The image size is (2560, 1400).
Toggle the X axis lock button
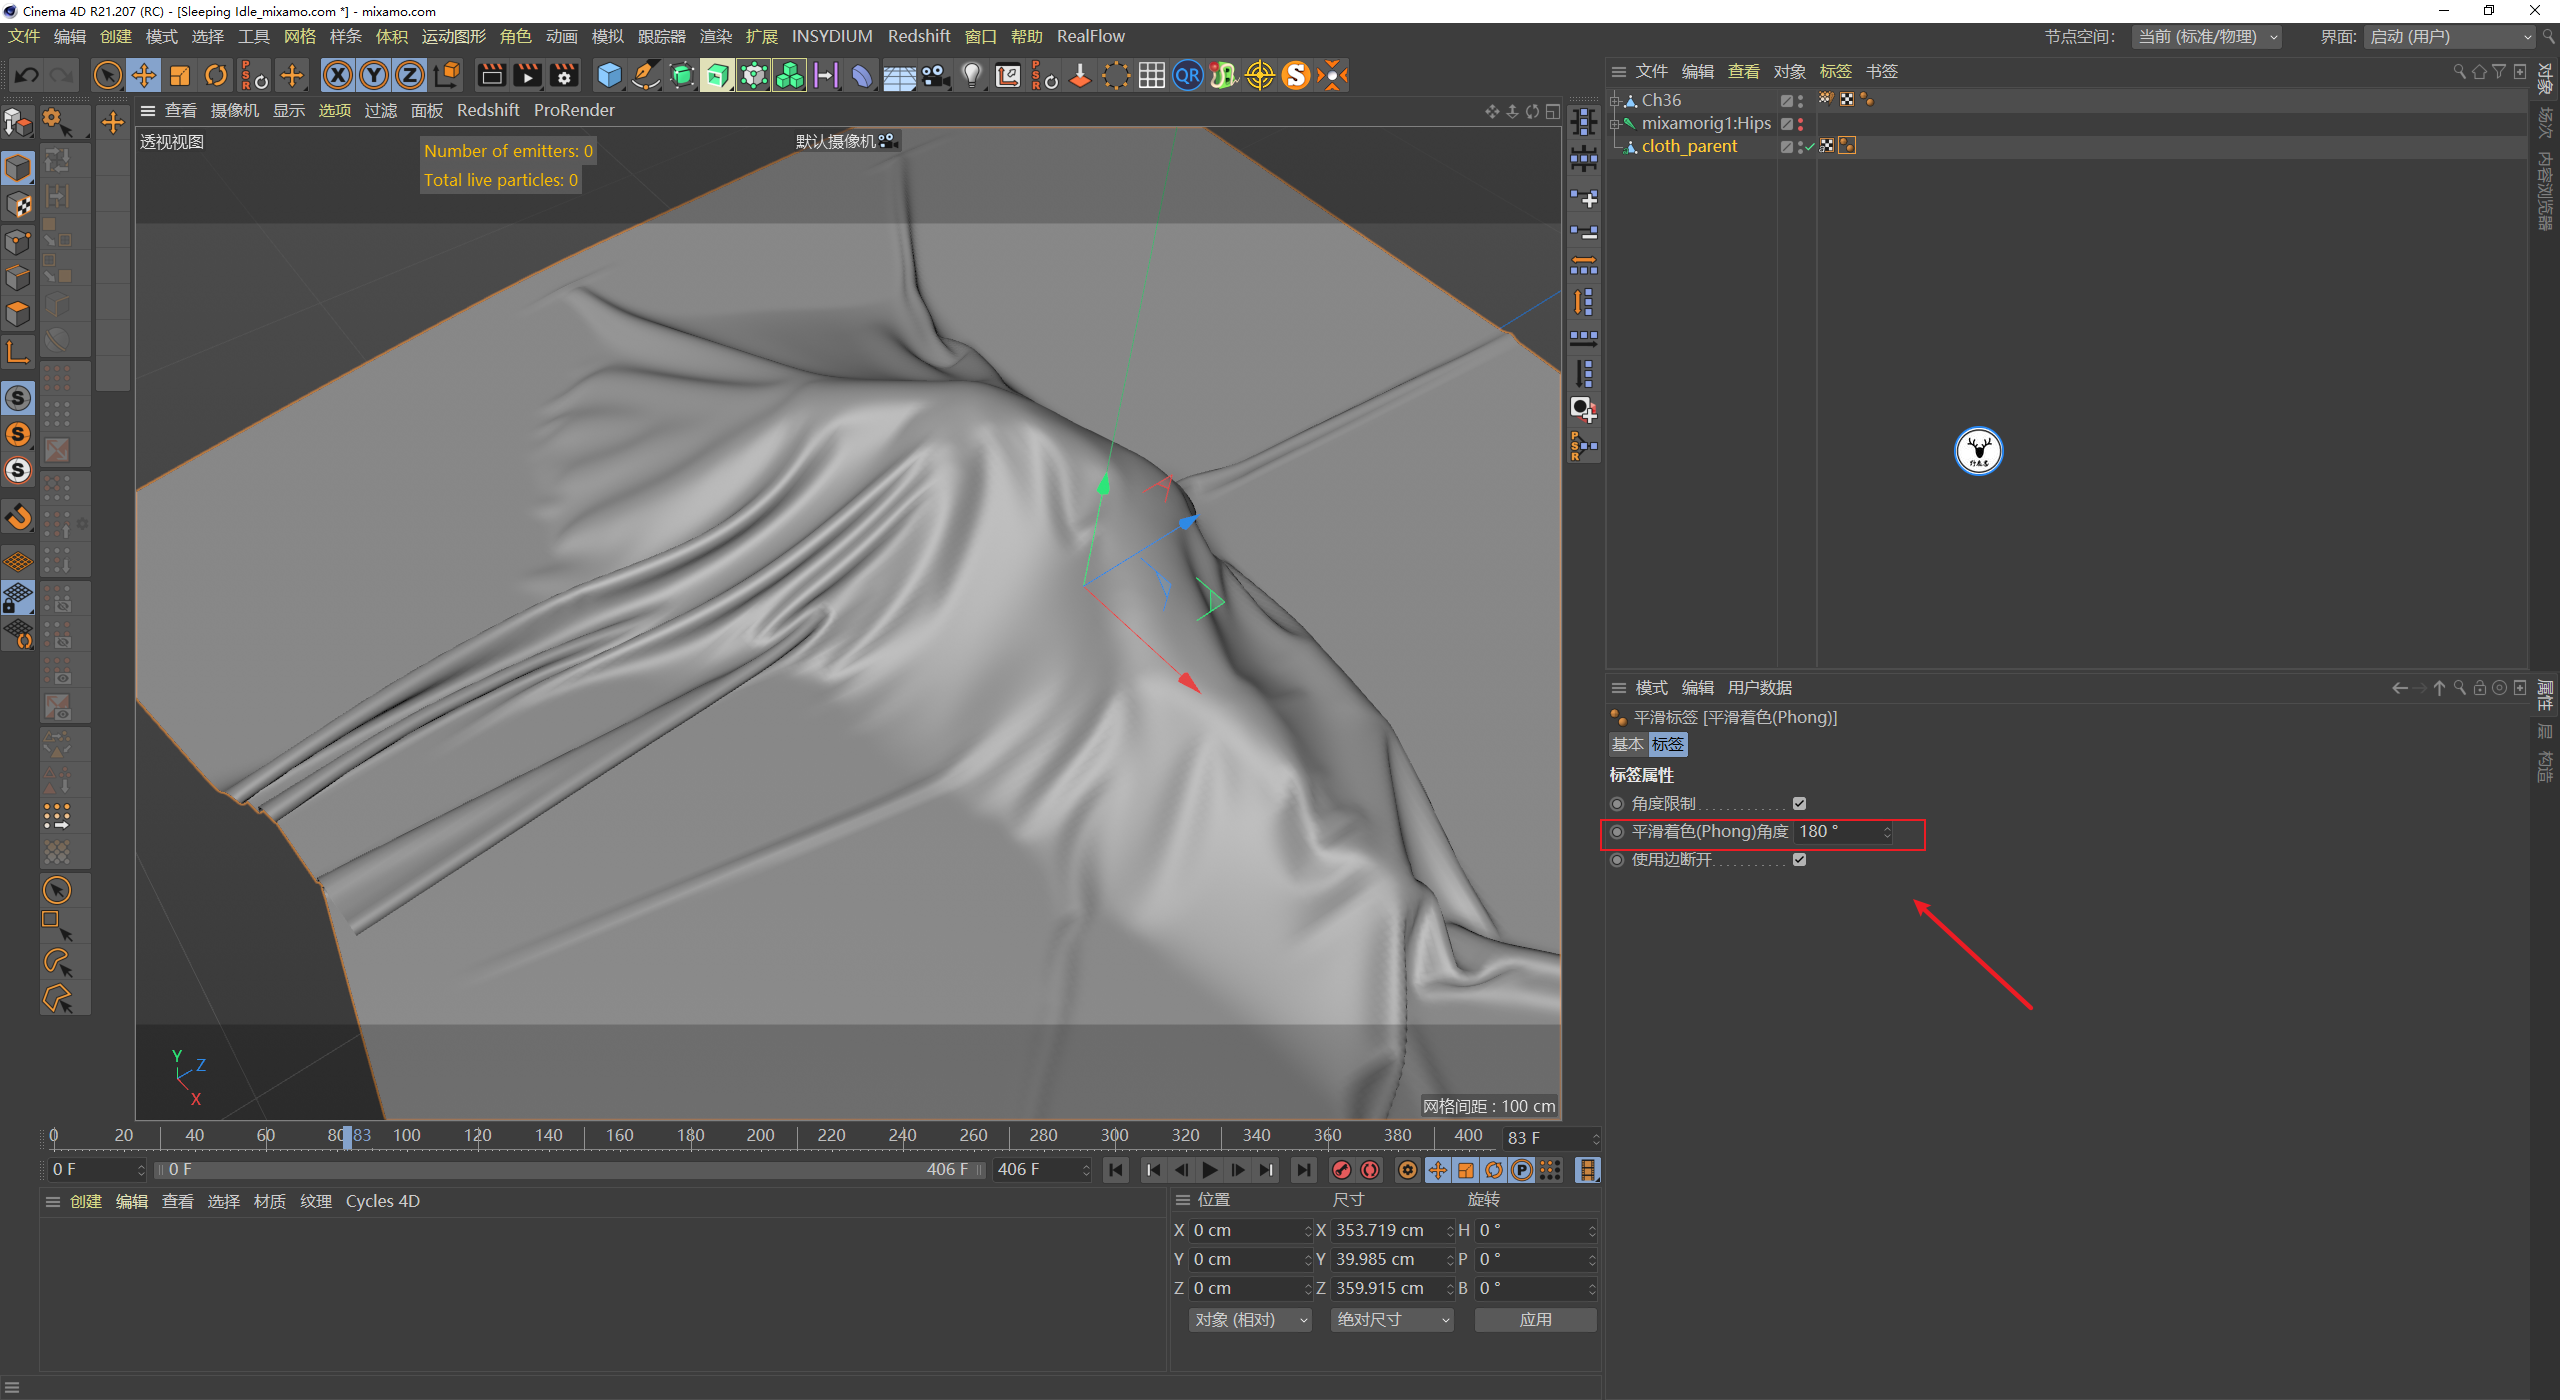[338, 75]
